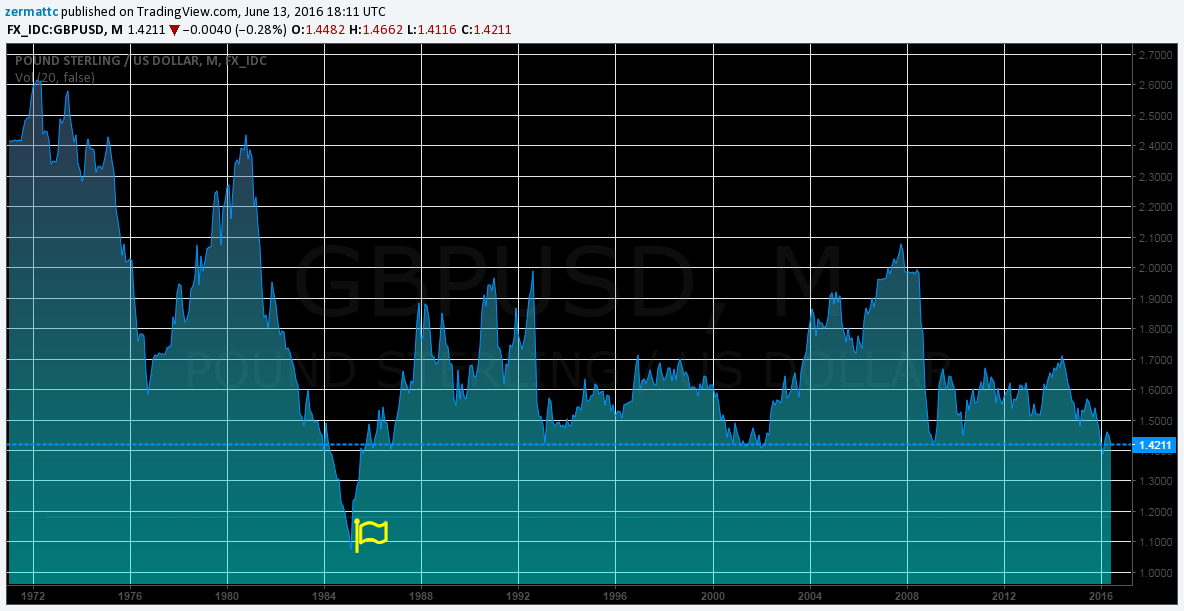Click the 2.3000 price axis label
1184x611 pixels.
pos(1156,177)
